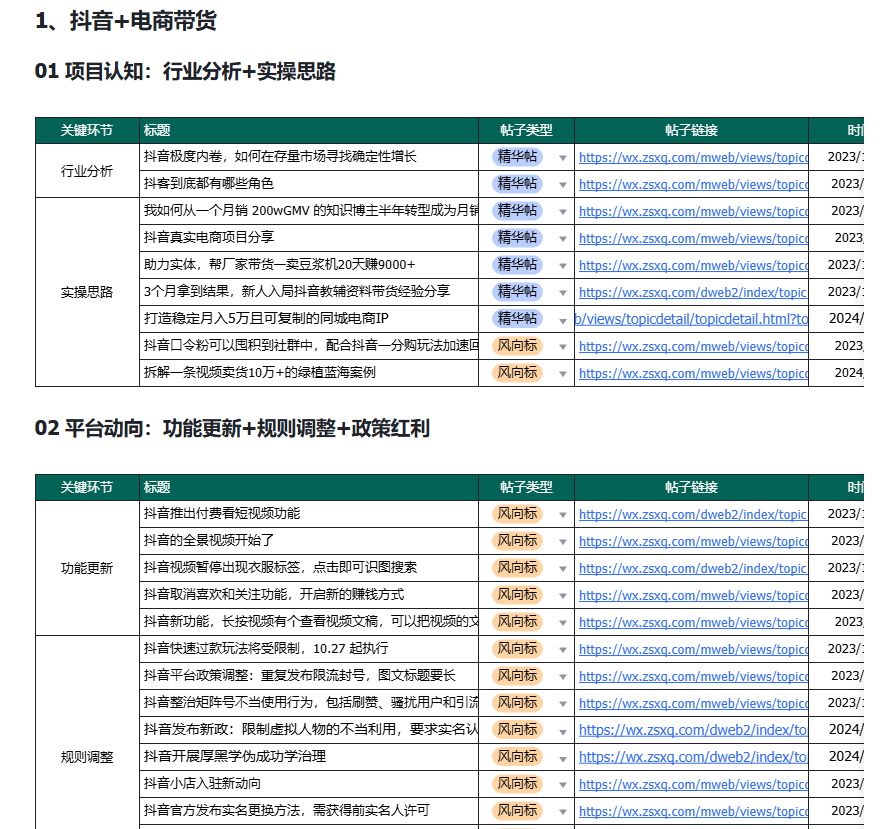Expand dropdown for 打造稳定月入5万 row
Viewport: 884px width, 829px height.
562,321
